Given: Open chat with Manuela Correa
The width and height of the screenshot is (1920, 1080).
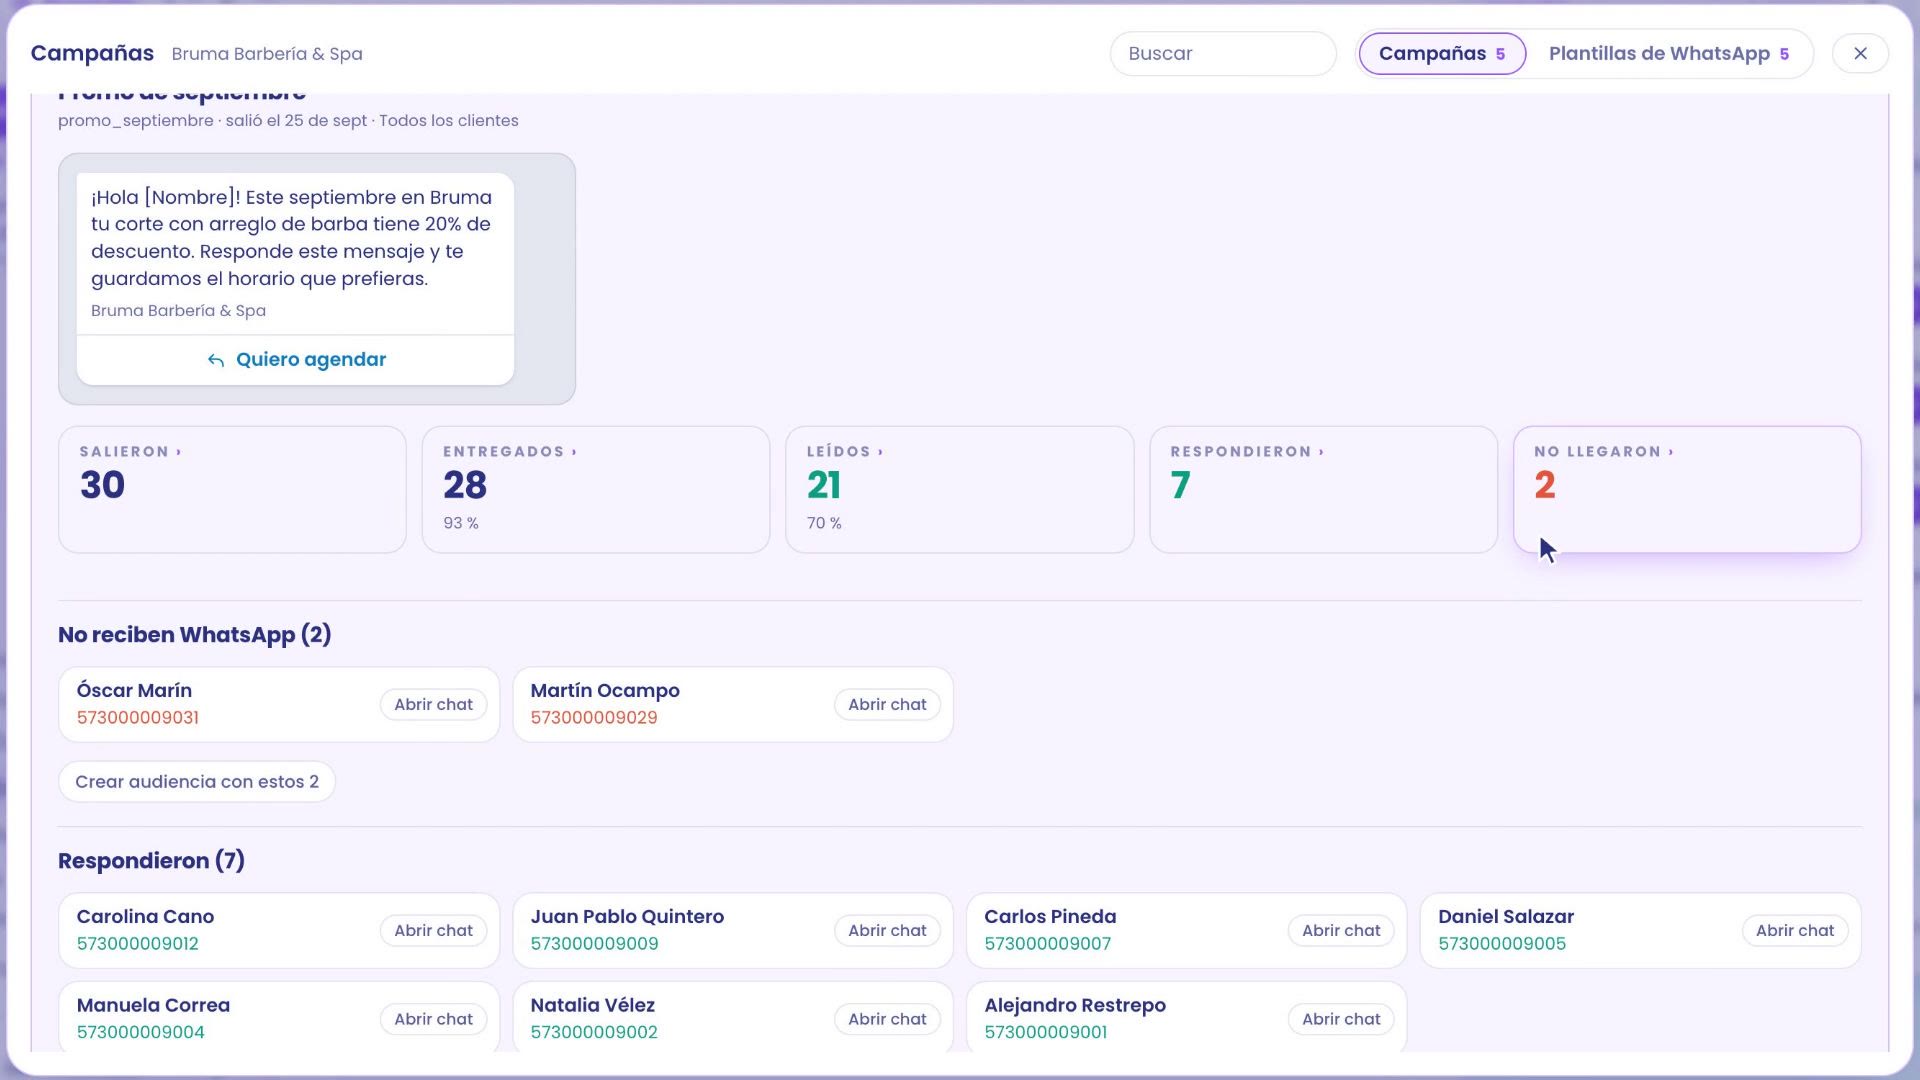Looking at the screenshot, I should click(x=433, y=1019).
